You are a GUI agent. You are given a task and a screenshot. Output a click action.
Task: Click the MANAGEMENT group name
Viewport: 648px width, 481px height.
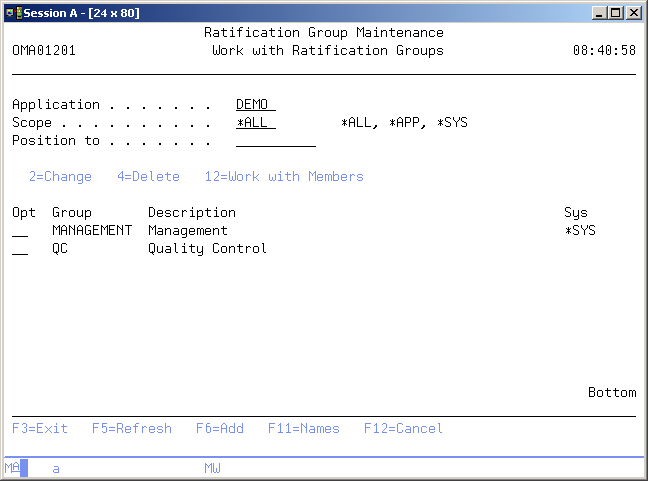tap(91, 231)
